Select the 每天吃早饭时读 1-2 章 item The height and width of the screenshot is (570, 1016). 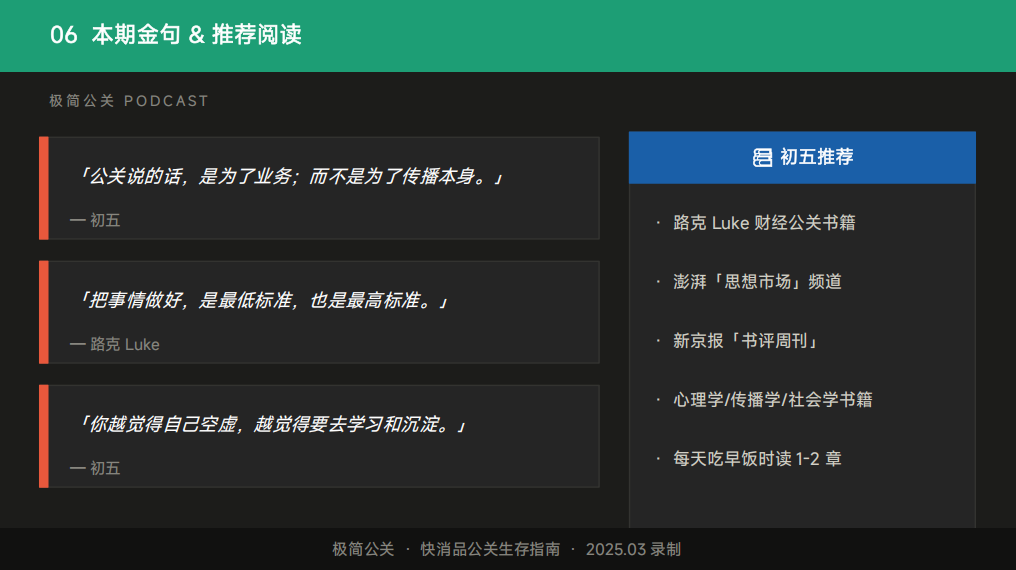(x=757, y=459)
